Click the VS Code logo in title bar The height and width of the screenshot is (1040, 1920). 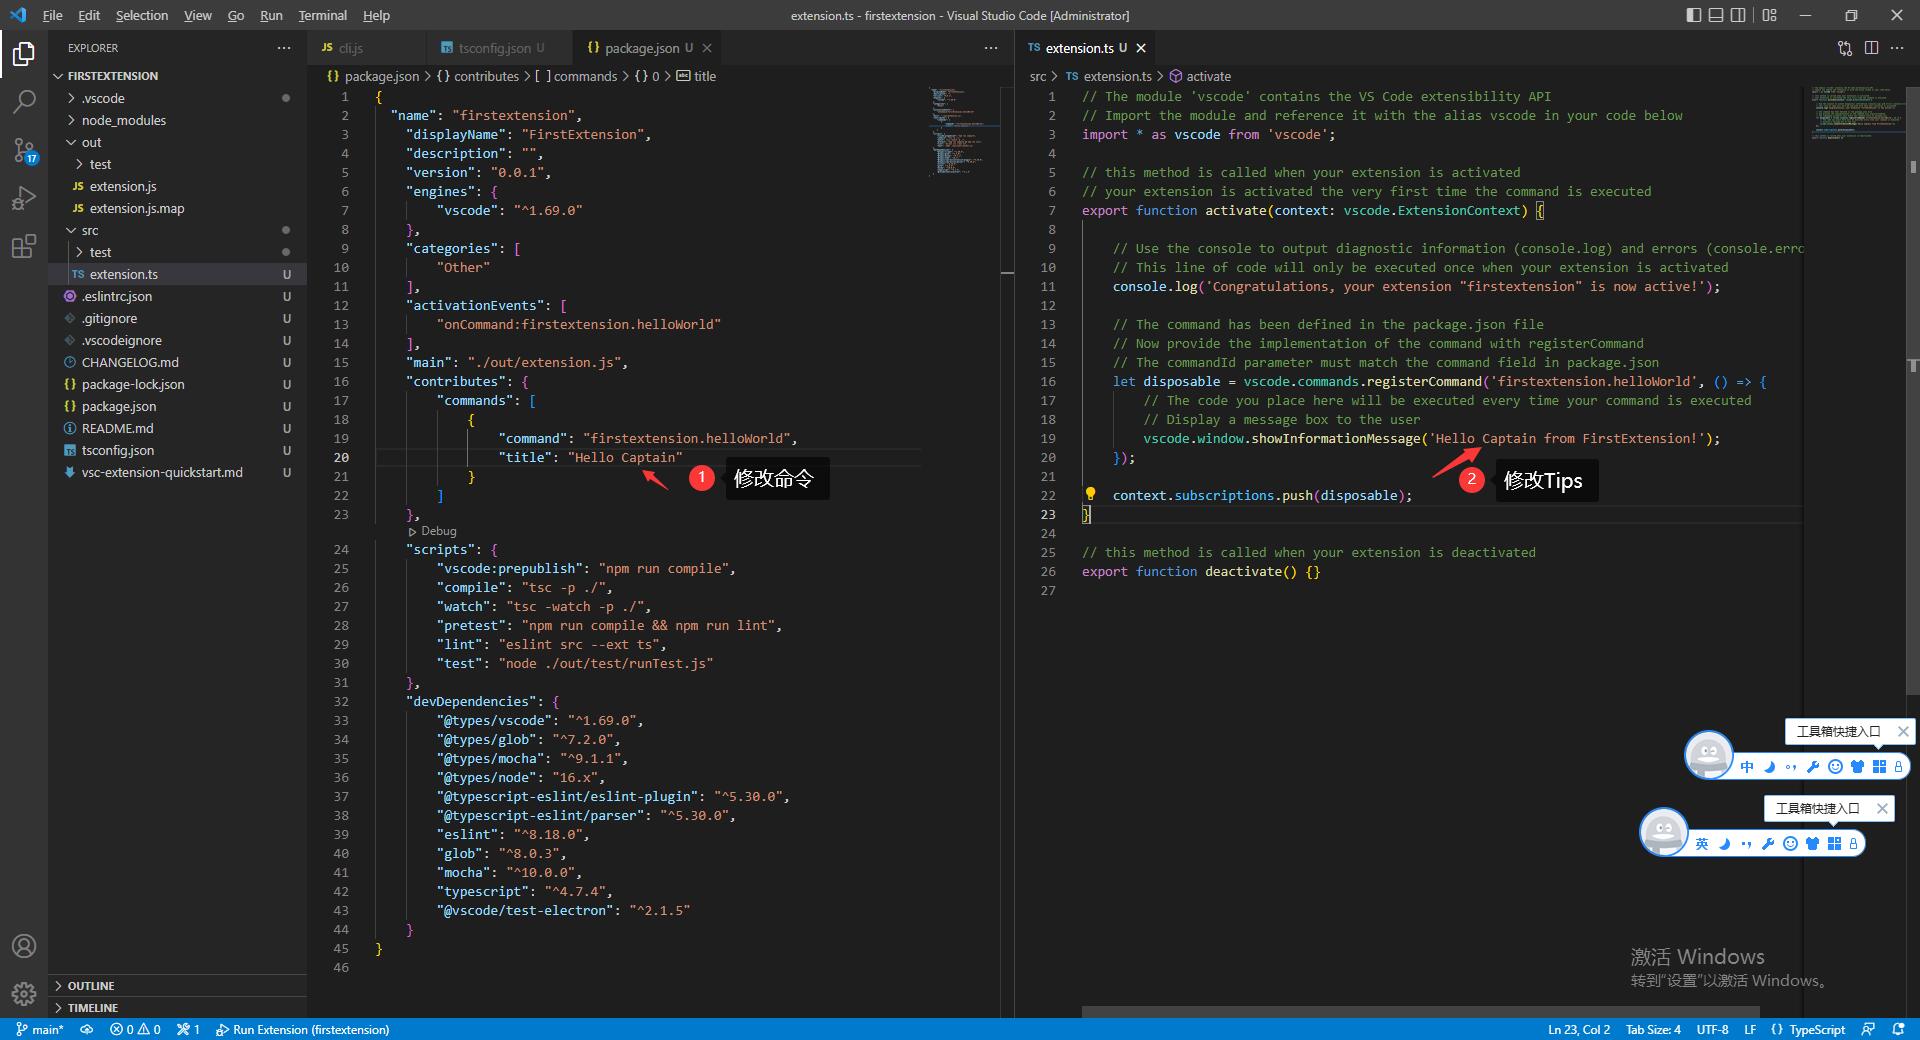coord(18,15)
